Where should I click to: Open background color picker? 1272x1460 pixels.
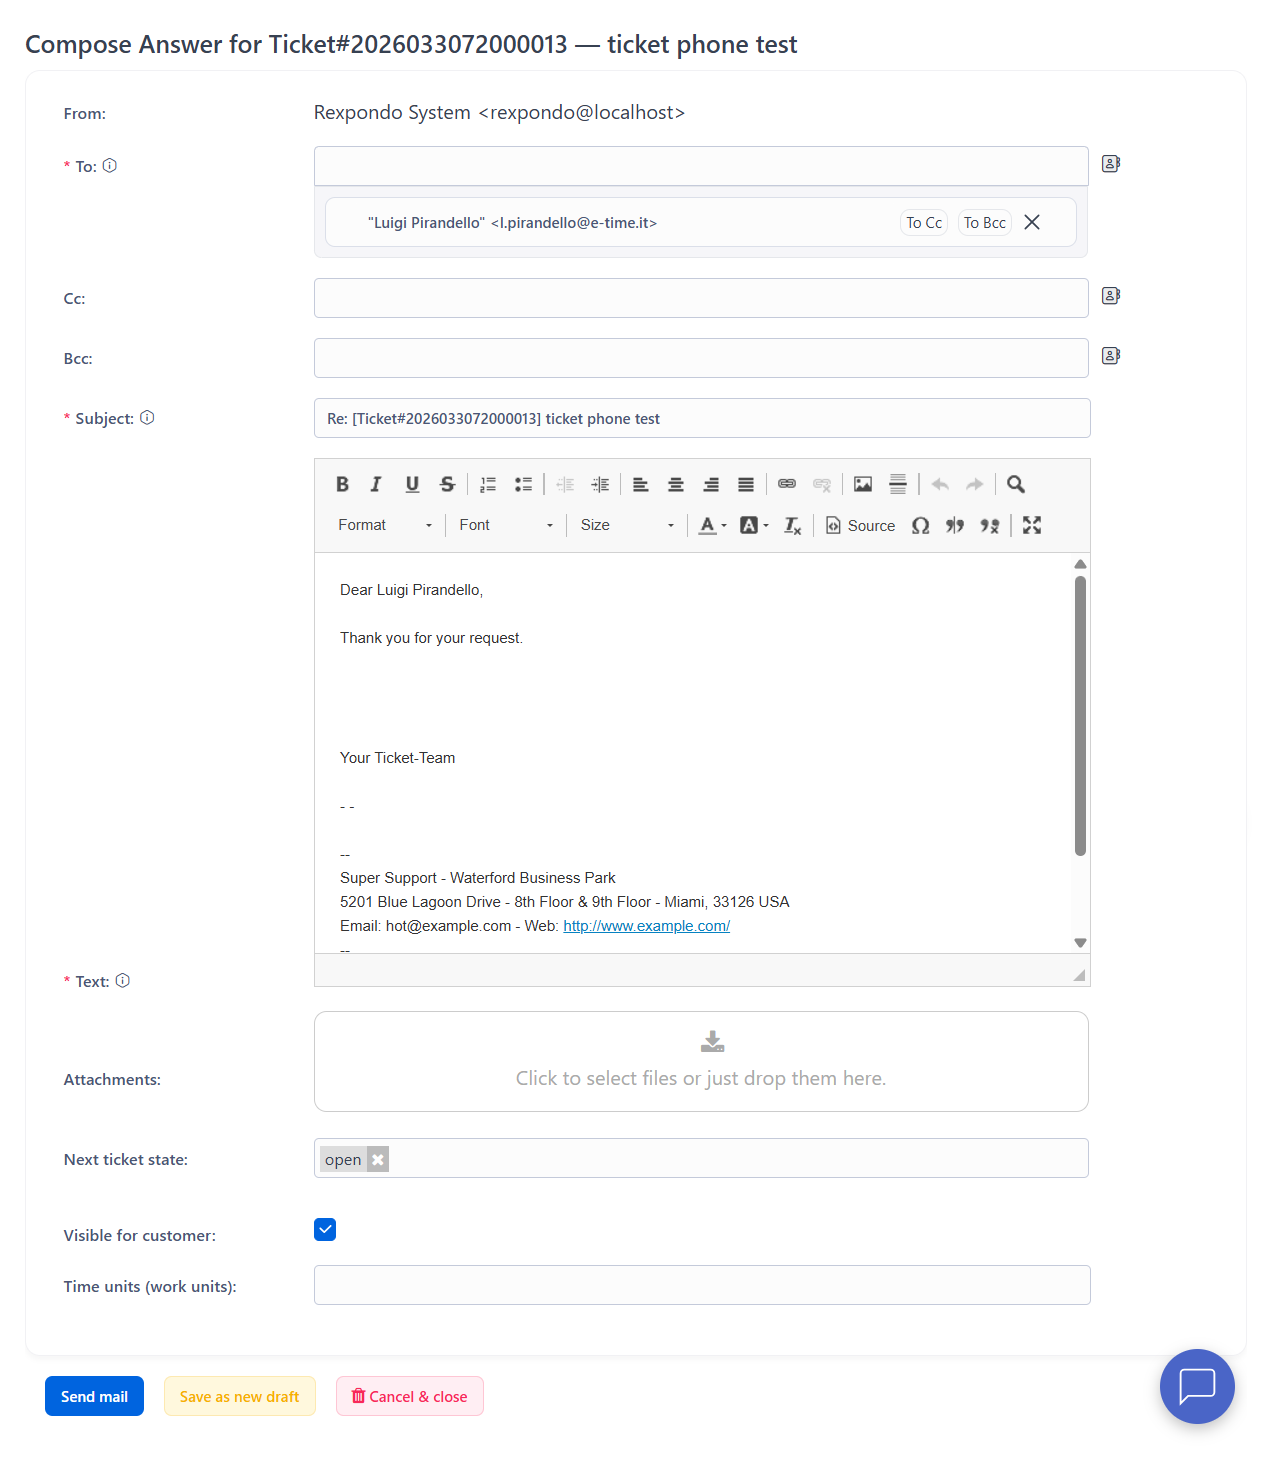click(754, 525)
